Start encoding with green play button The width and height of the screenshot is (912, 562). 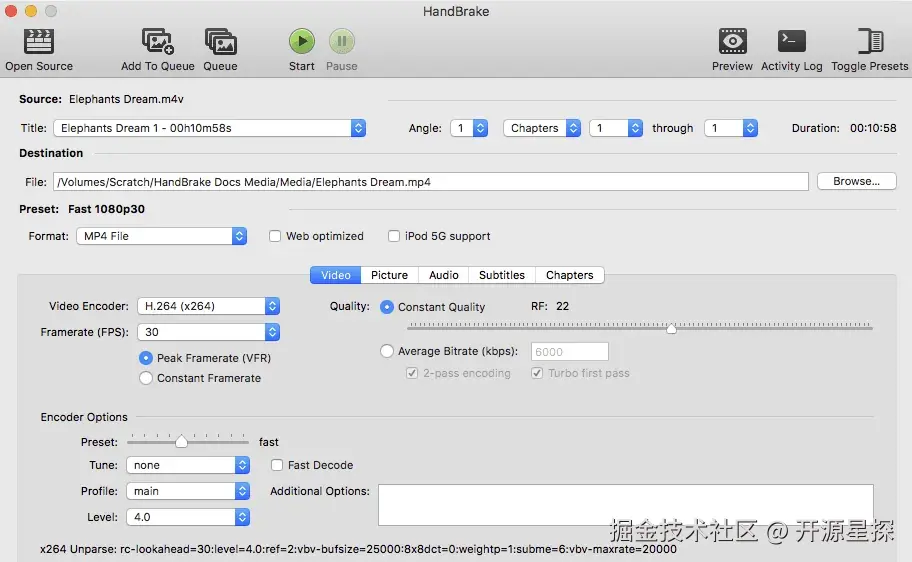tap(302, 41)
